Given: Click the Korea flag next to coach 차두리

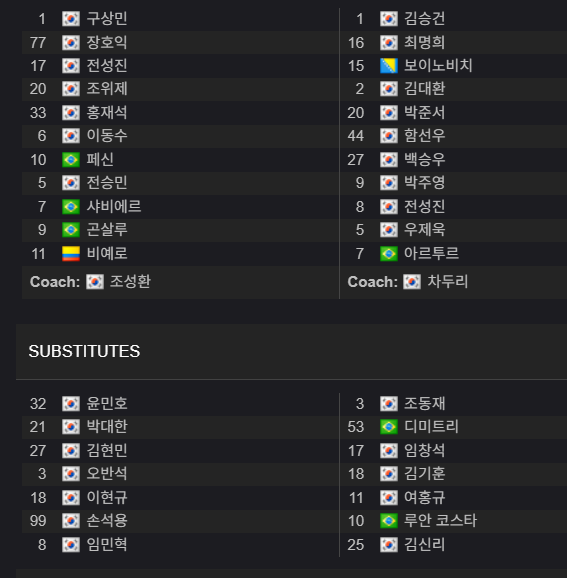Looking at the screenshot, I should click(412, 282).
